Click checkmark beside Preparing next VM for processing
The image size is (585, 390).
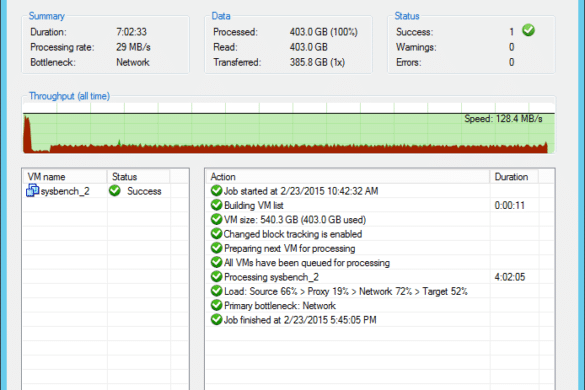click(x=216, y=248)
